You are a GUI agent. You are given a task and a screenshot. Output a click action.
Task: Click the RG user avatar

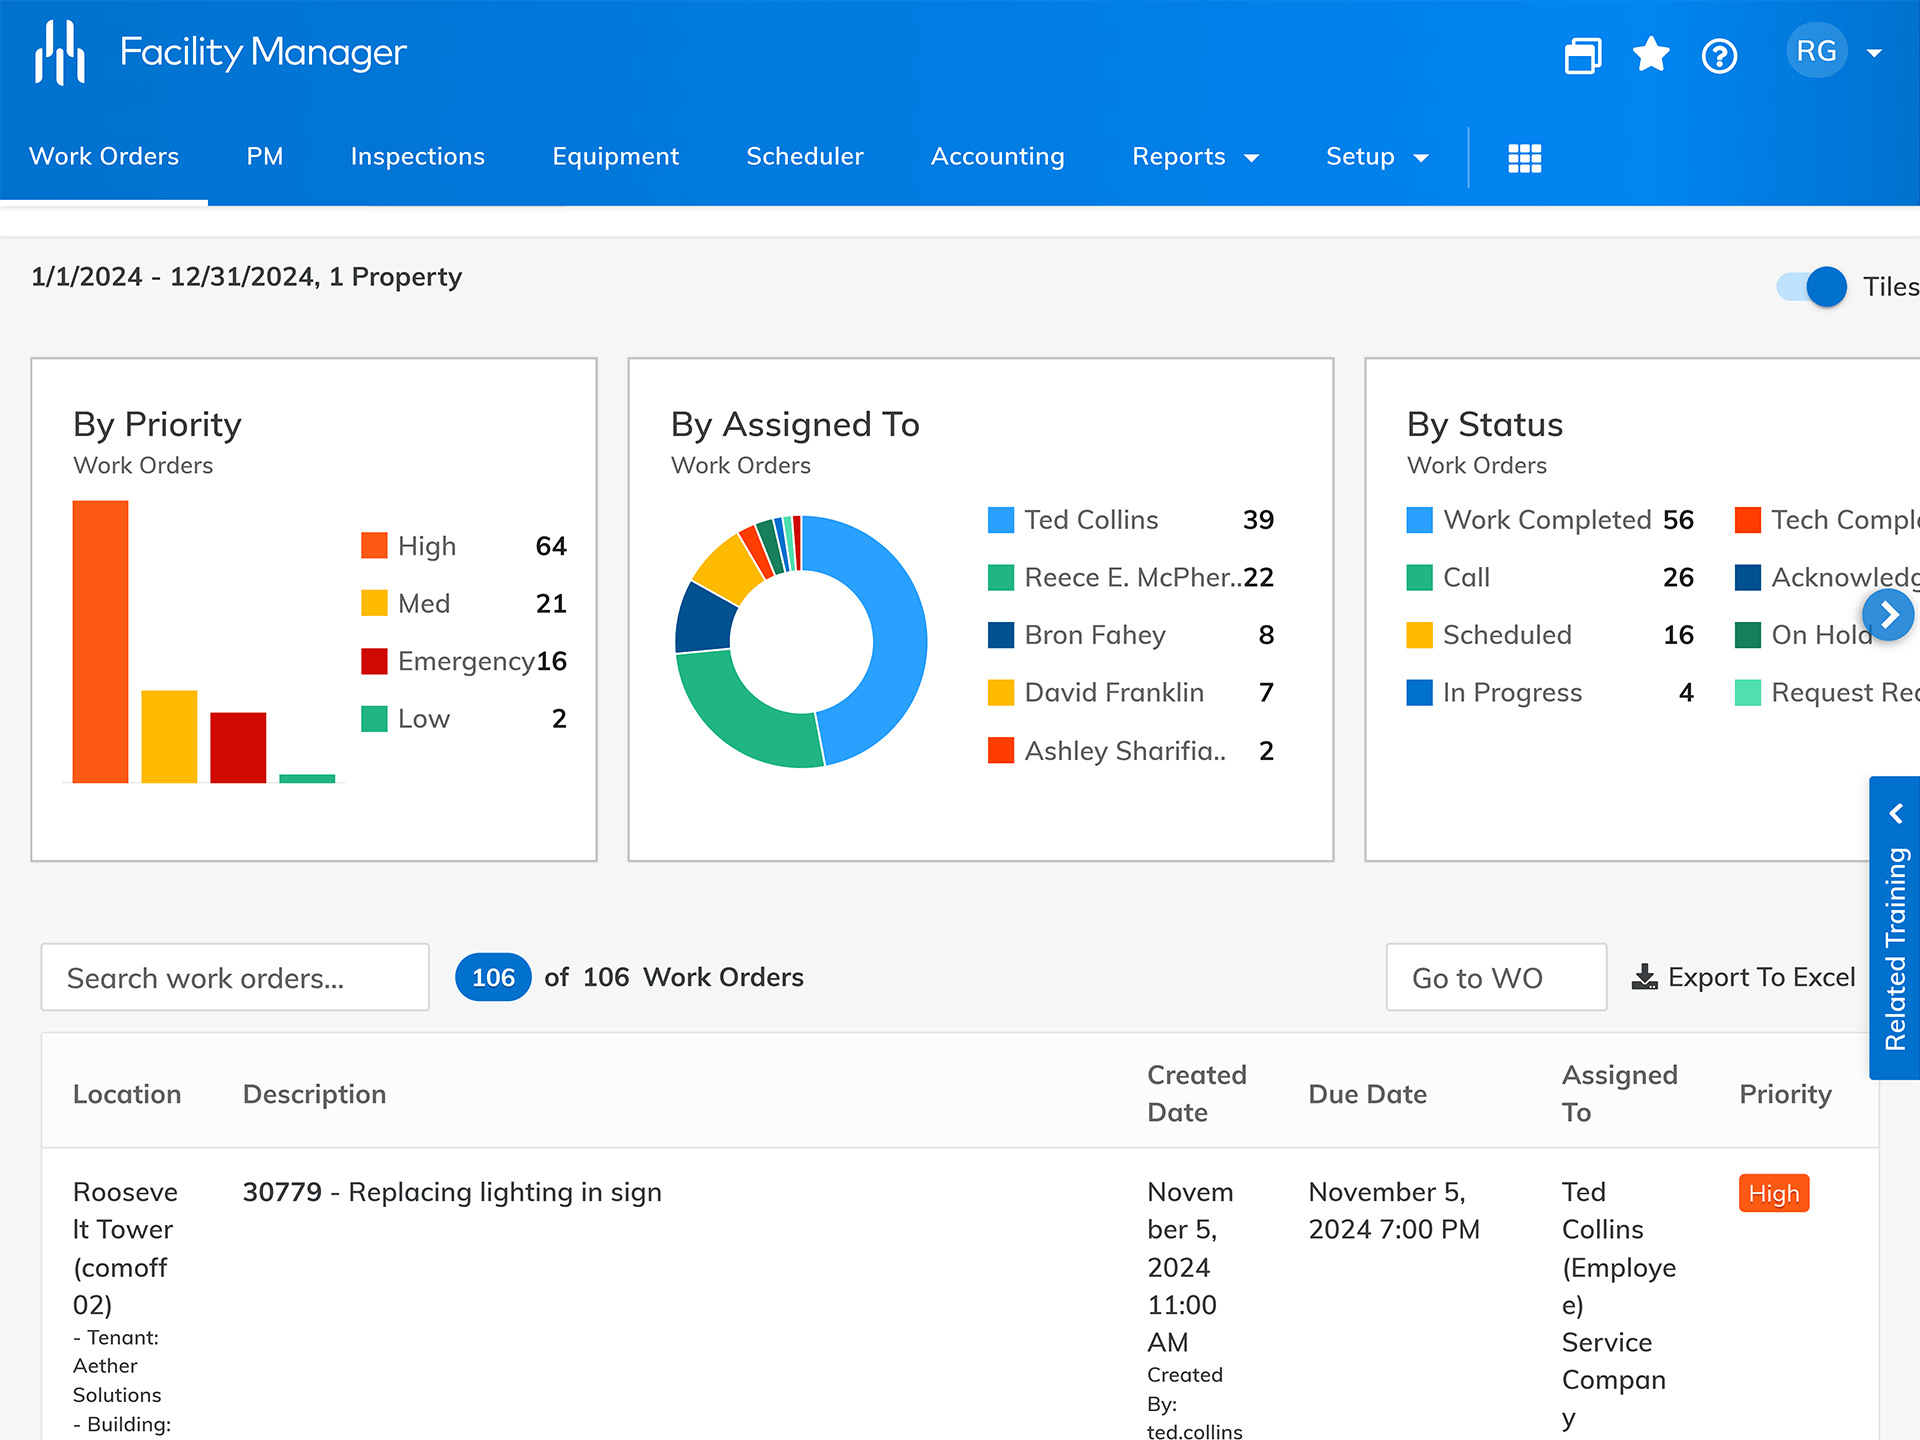[1816, 52]
